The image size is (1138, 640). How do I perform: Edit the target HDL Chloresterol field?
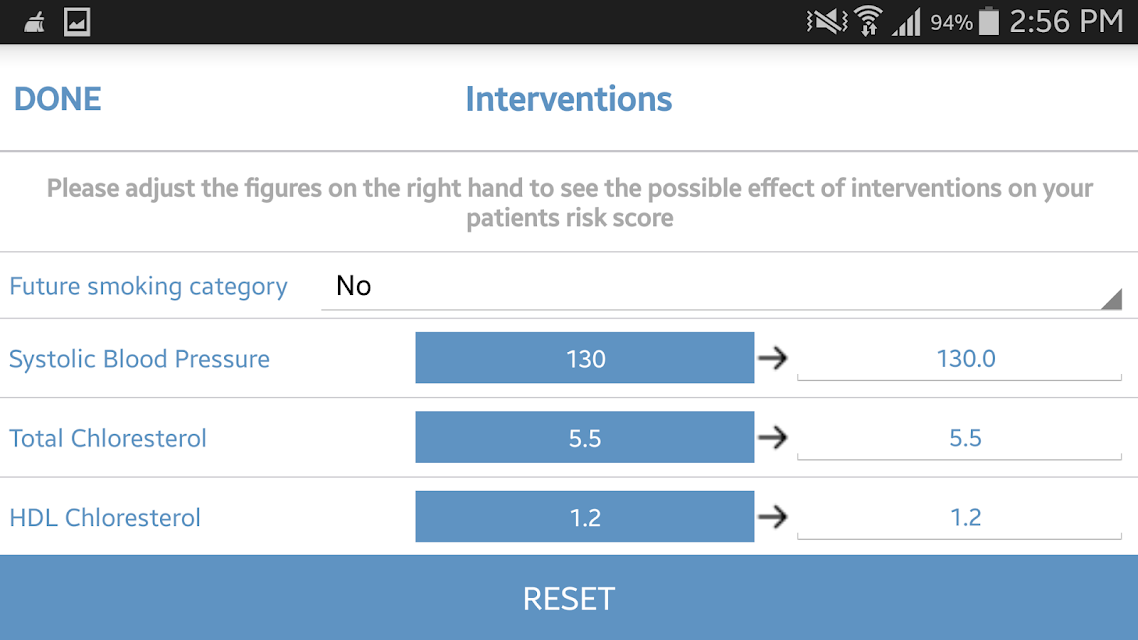959,517
